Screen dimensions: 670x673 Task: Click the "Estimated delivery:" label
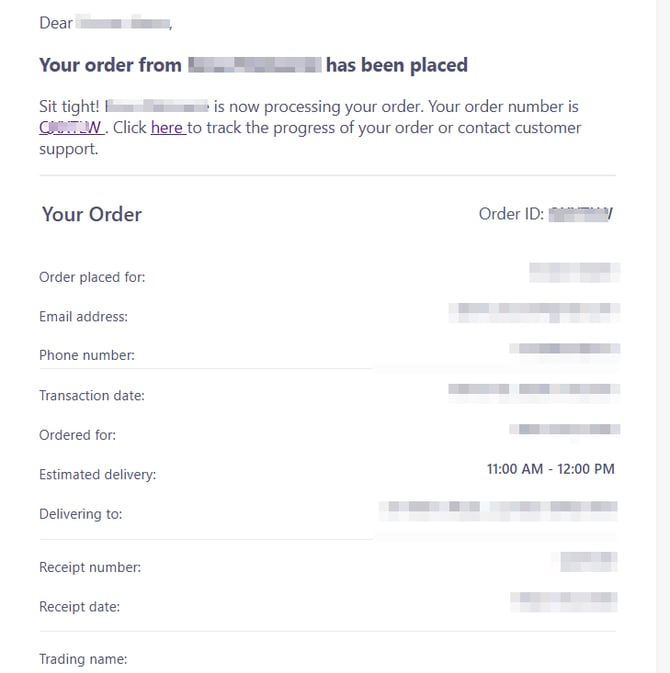coord(98,475)
